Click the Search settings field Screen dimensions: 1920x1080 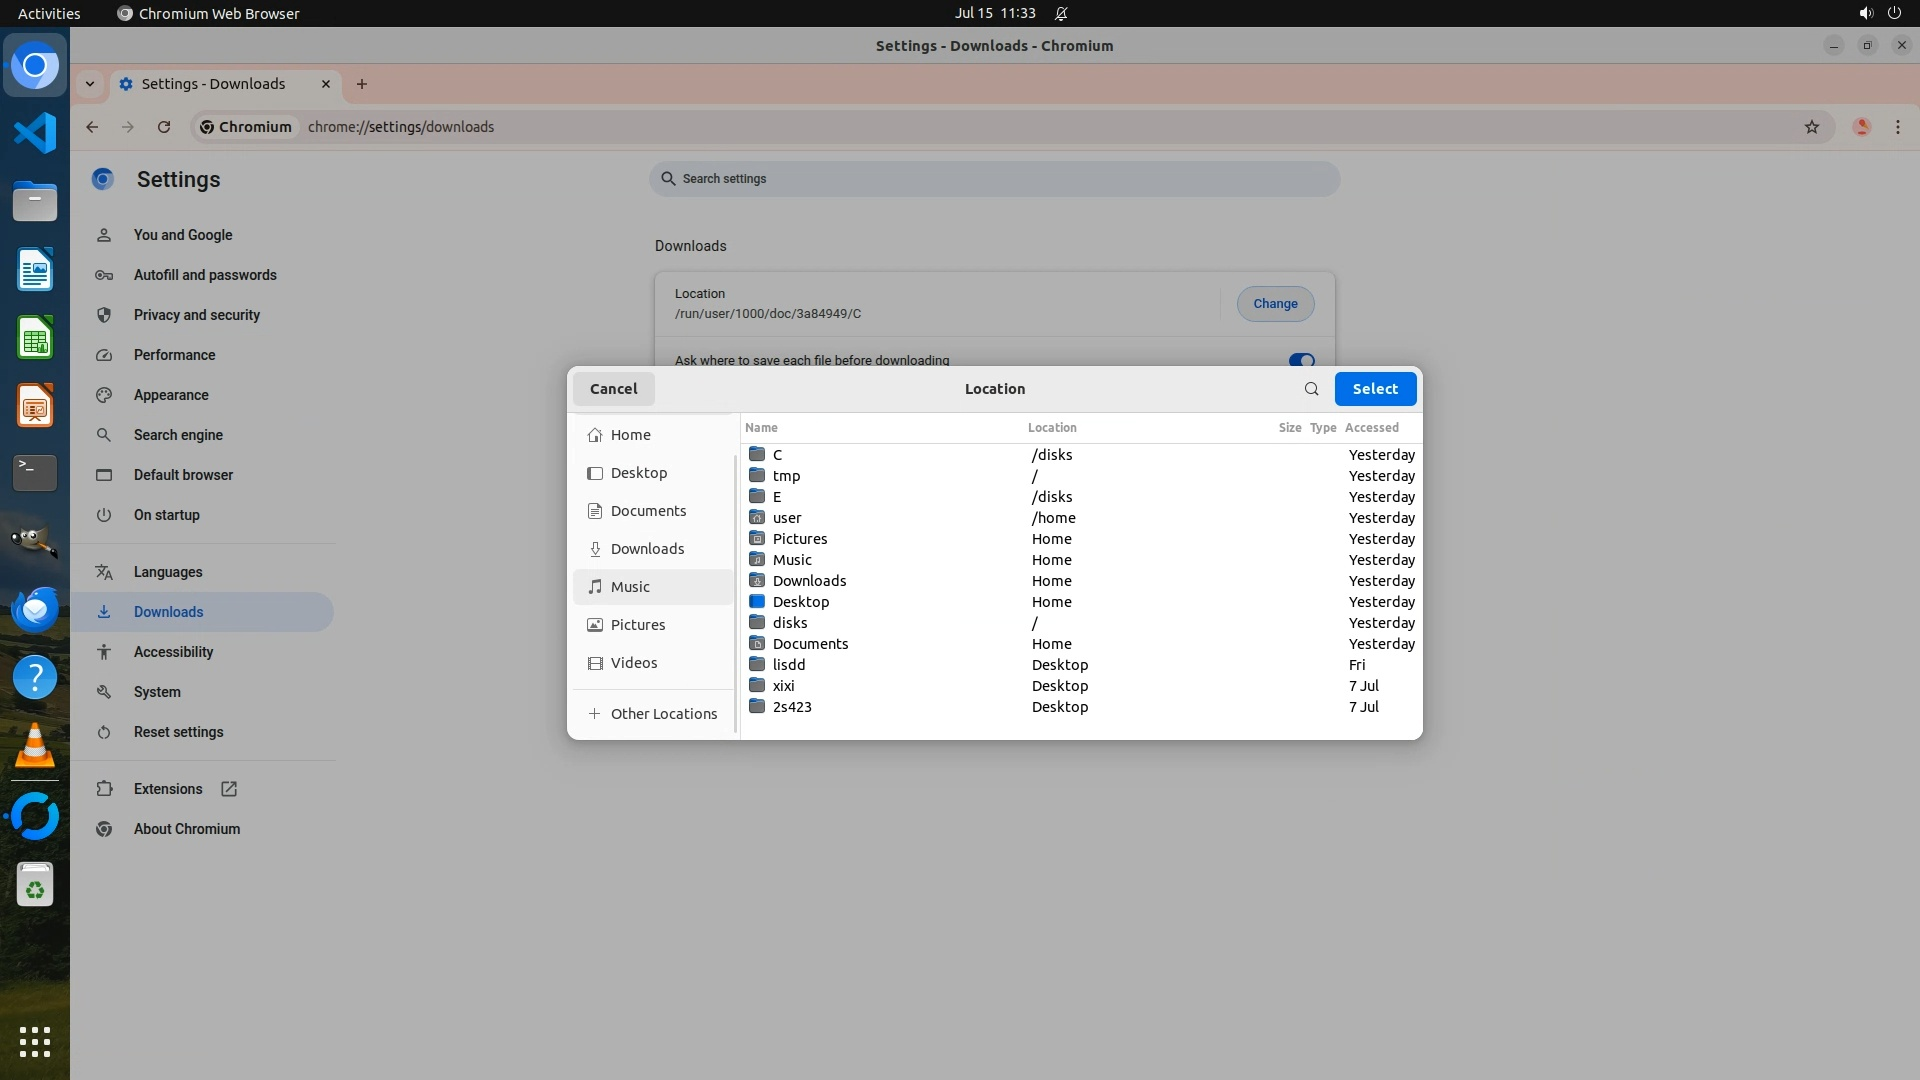click(994, 179)
